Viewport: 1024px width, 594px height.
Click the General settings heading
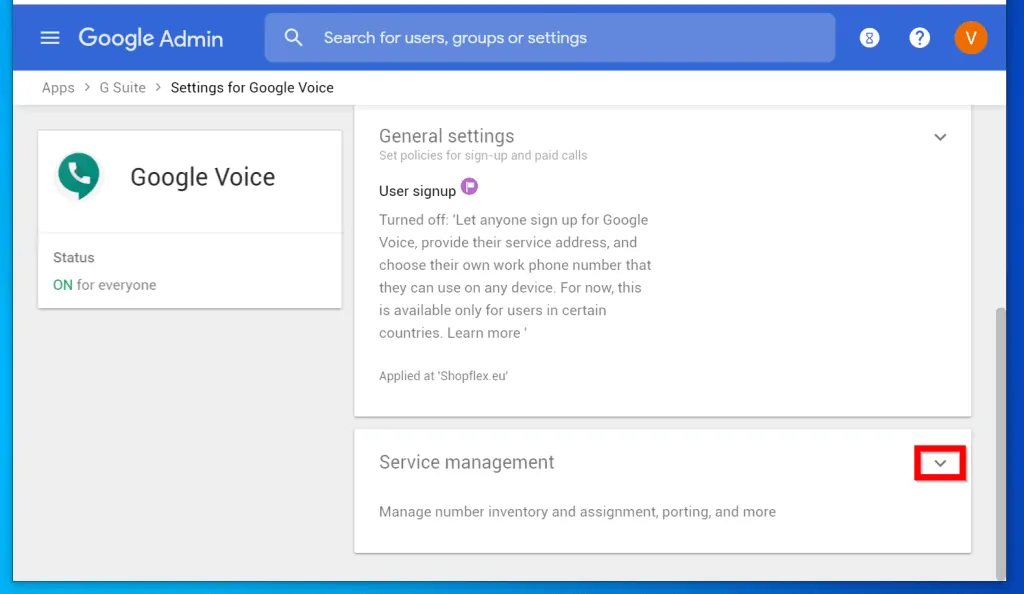pyautogui.click(x=446, y=136)
